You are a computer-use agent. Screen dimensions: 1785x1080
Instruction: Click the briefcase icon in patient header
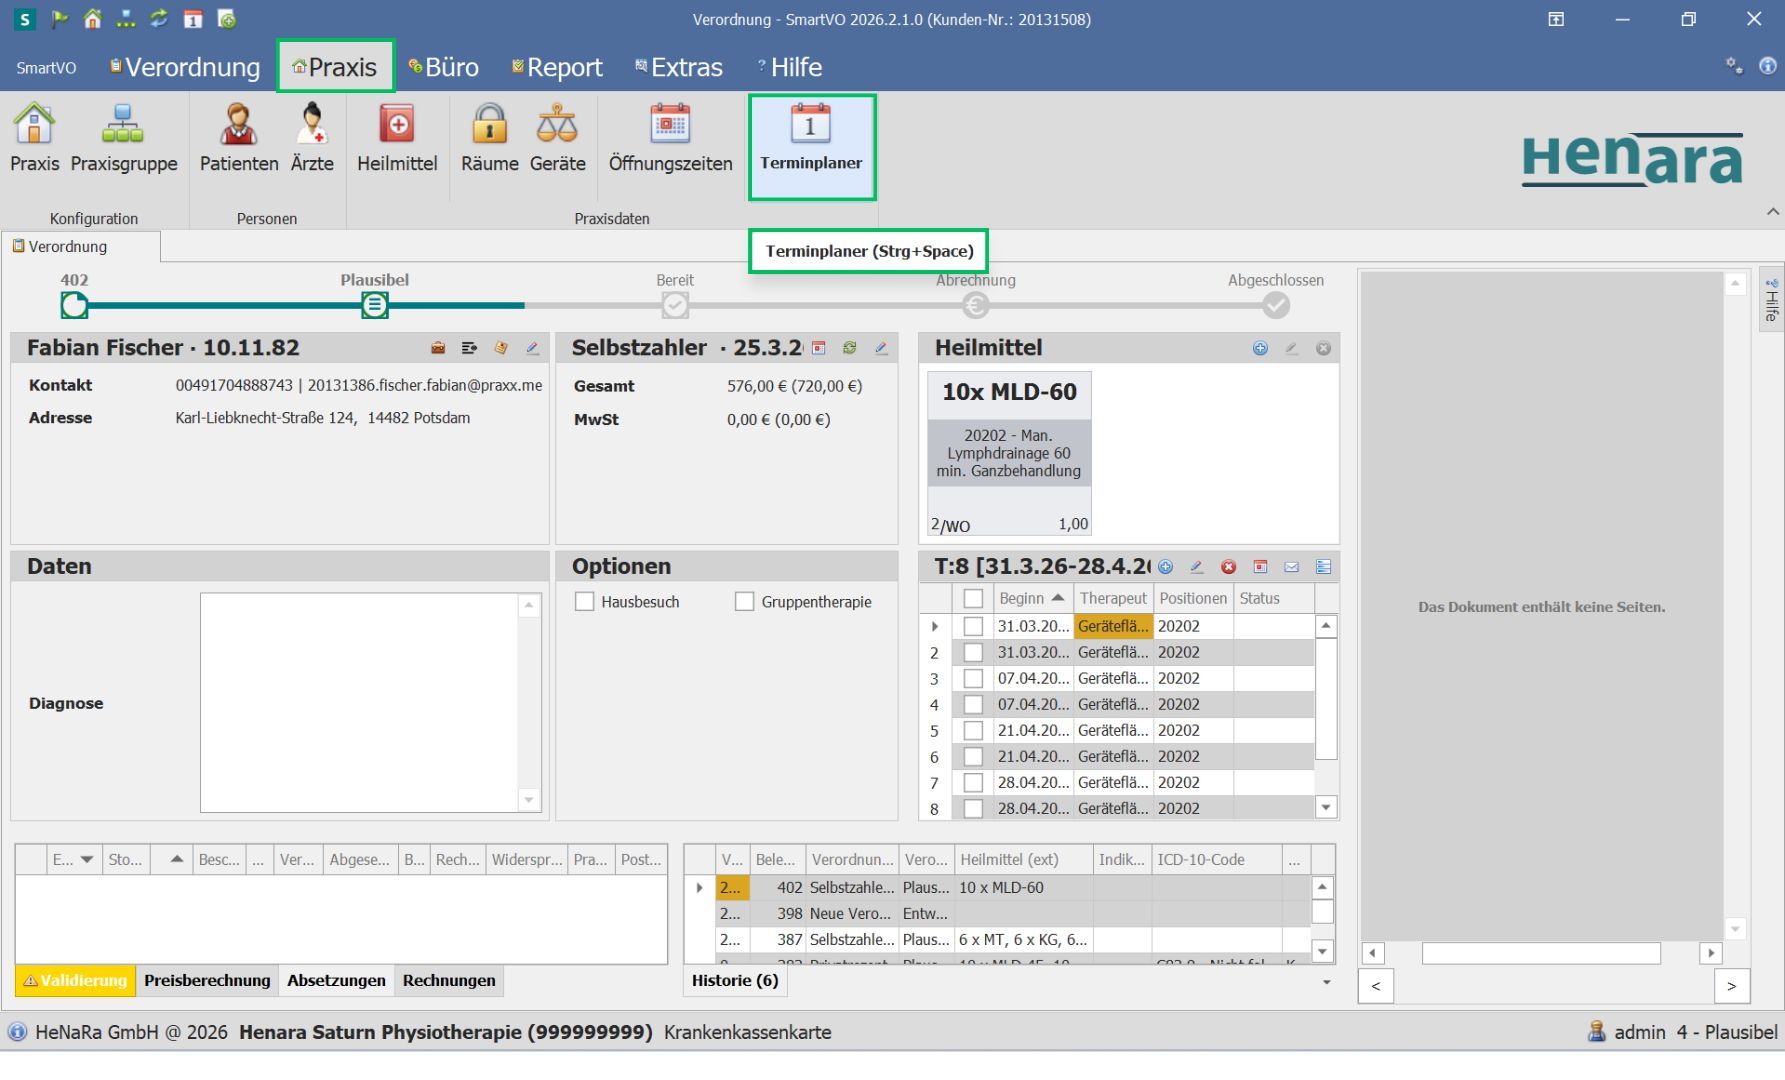point(438,348)
